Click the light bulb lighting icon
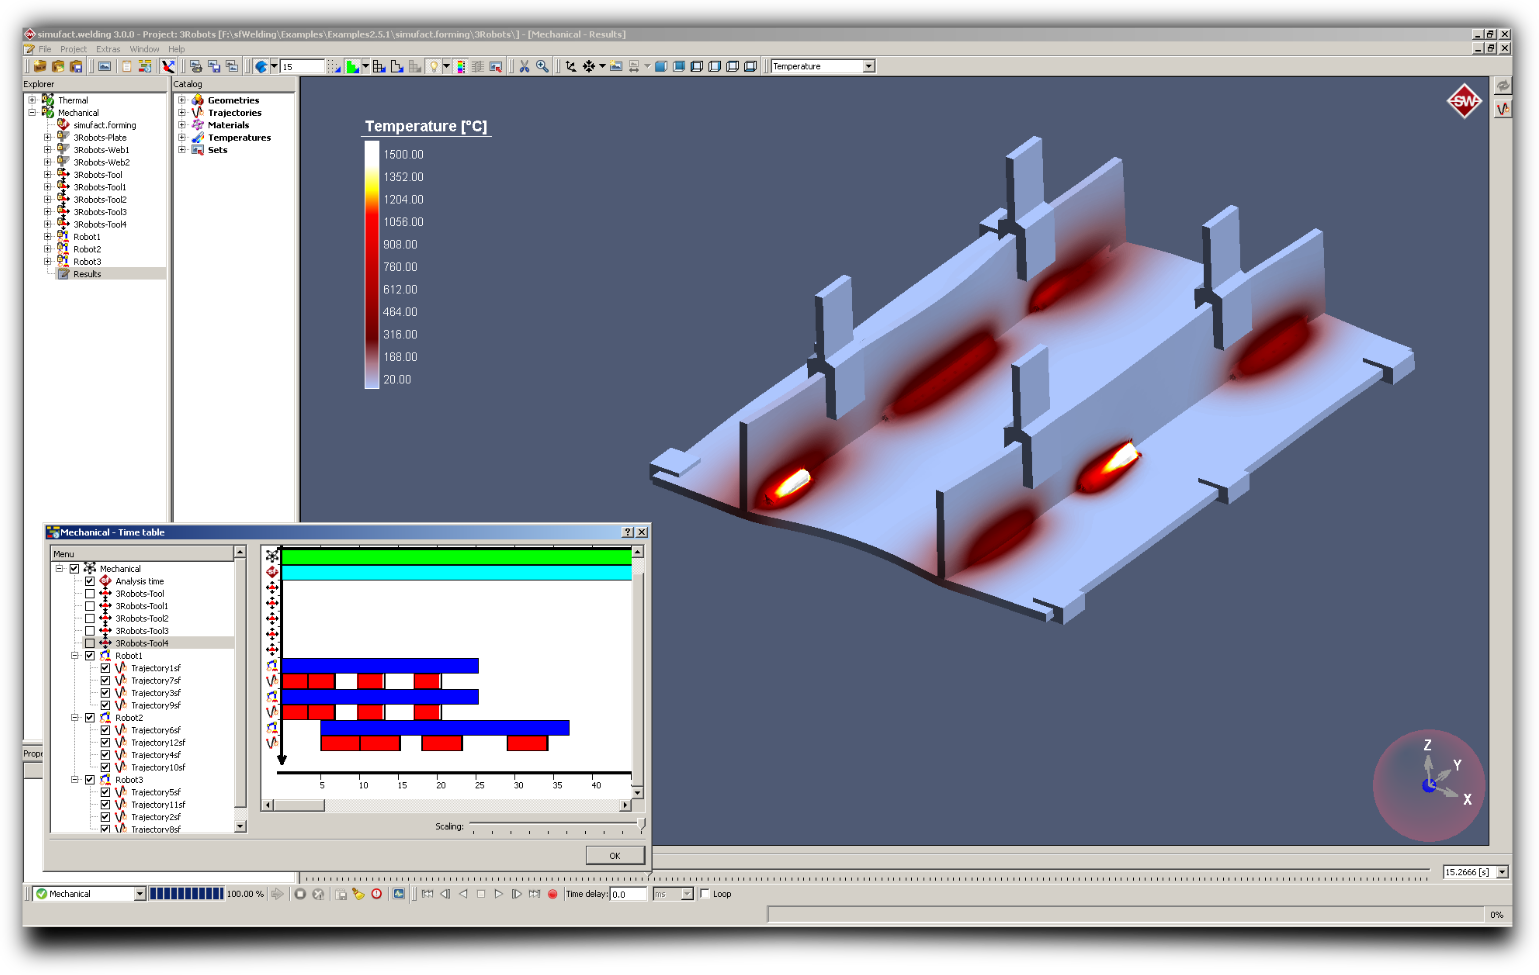The image size is (1539, 975). pyautogui.click(x=434, y=67)
